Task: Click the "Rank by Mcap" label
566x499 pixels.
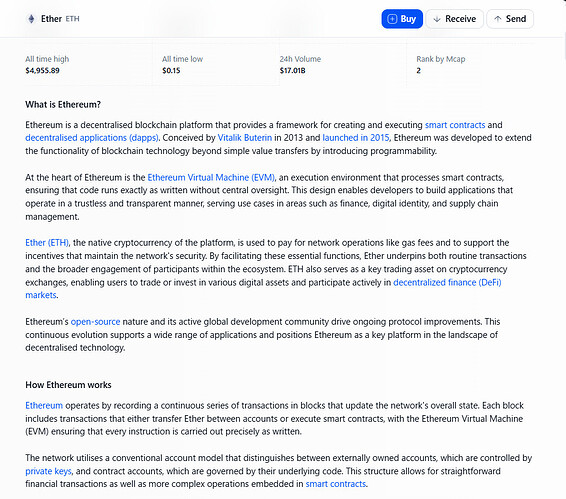Action: pyautogui.click(x=441, y=59)
